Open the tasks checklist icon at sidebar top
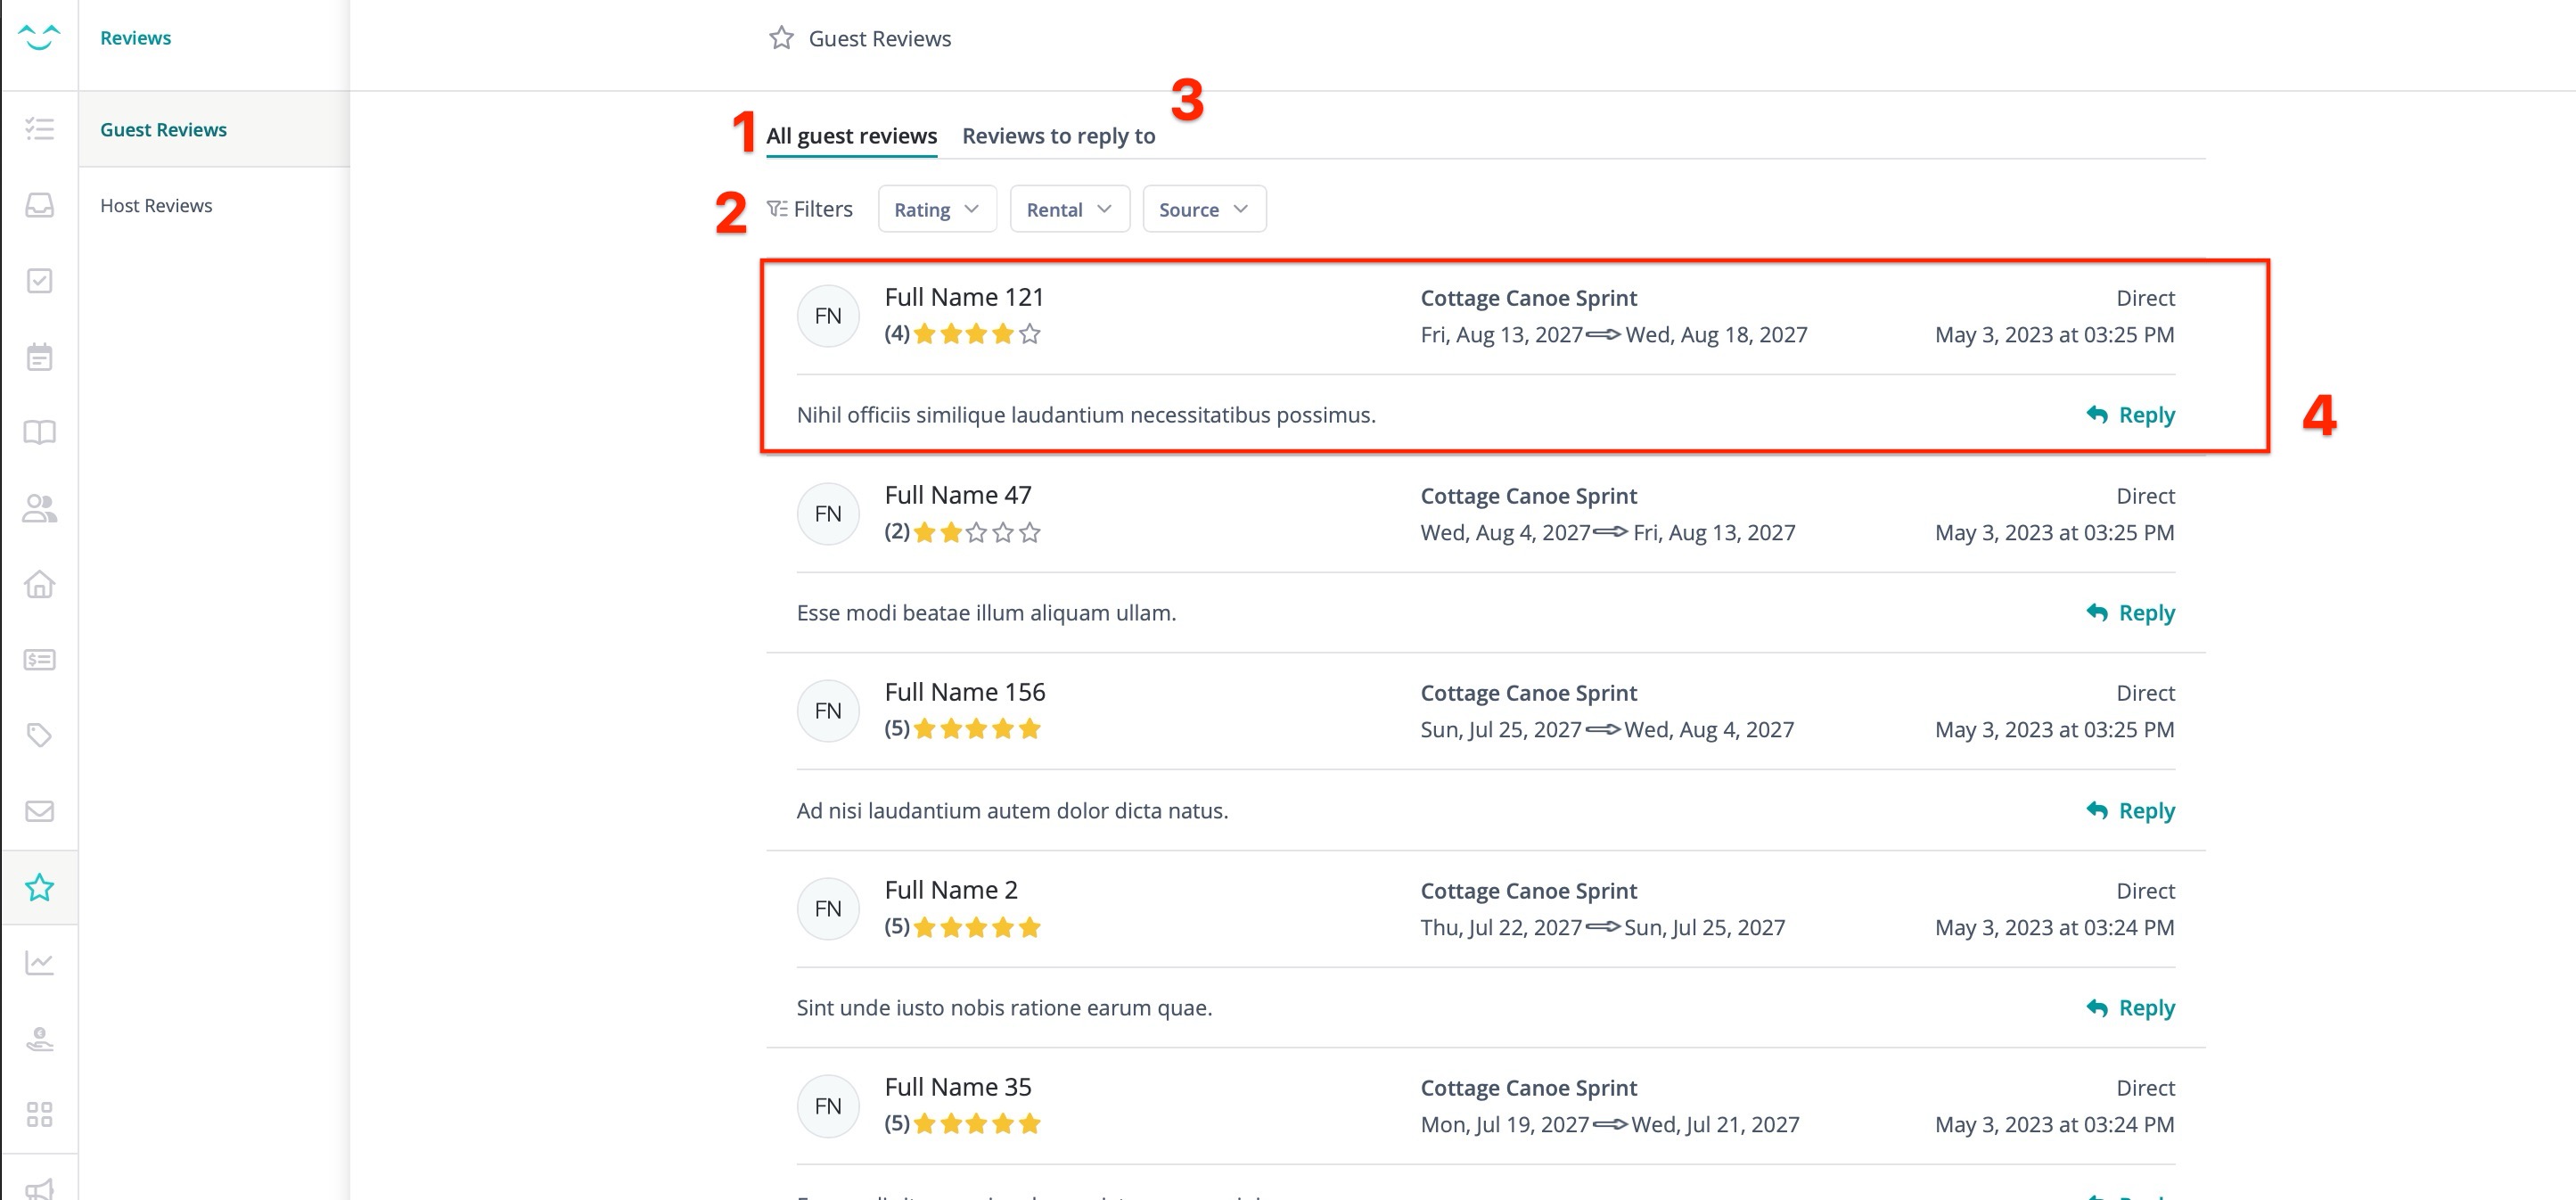 39,128
